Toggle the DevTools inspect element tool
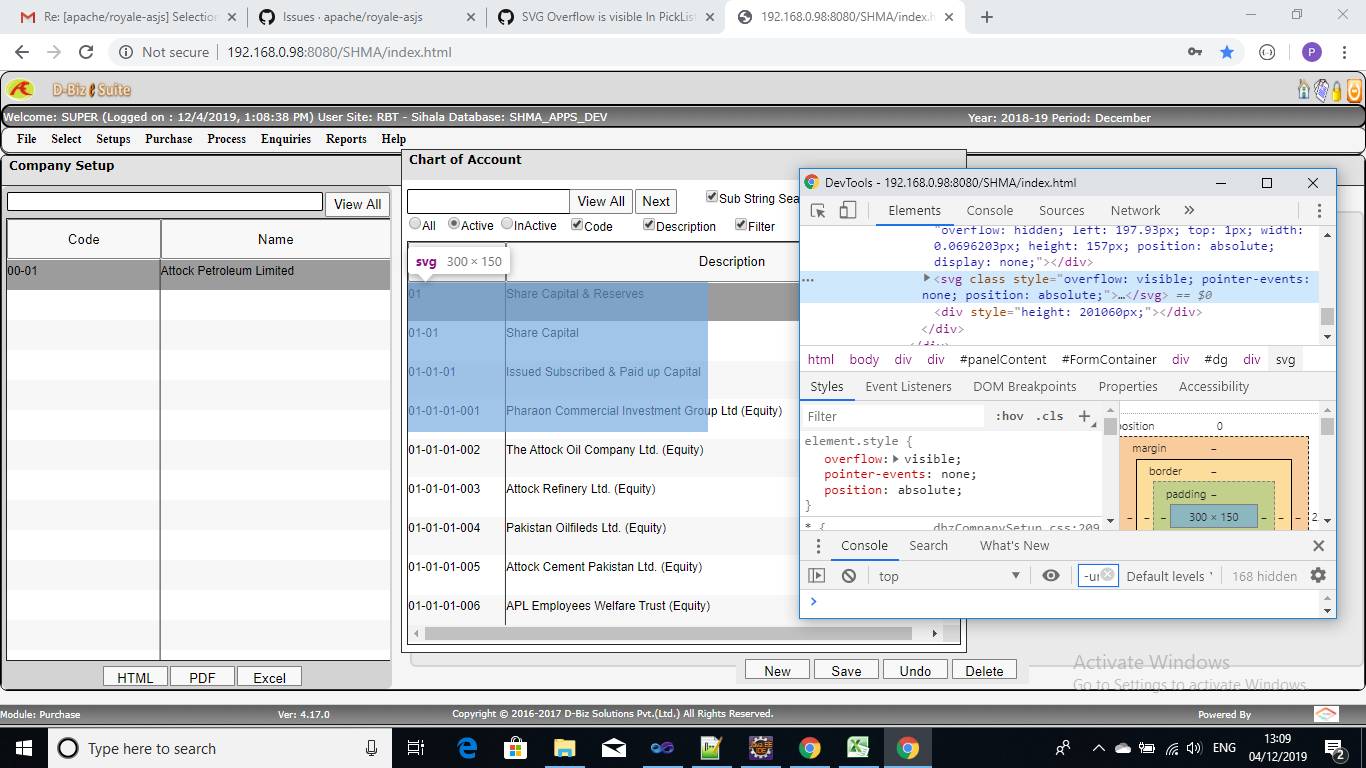Image resolution: width=1366 pixels, height=768 pixels. pos(818,210)
